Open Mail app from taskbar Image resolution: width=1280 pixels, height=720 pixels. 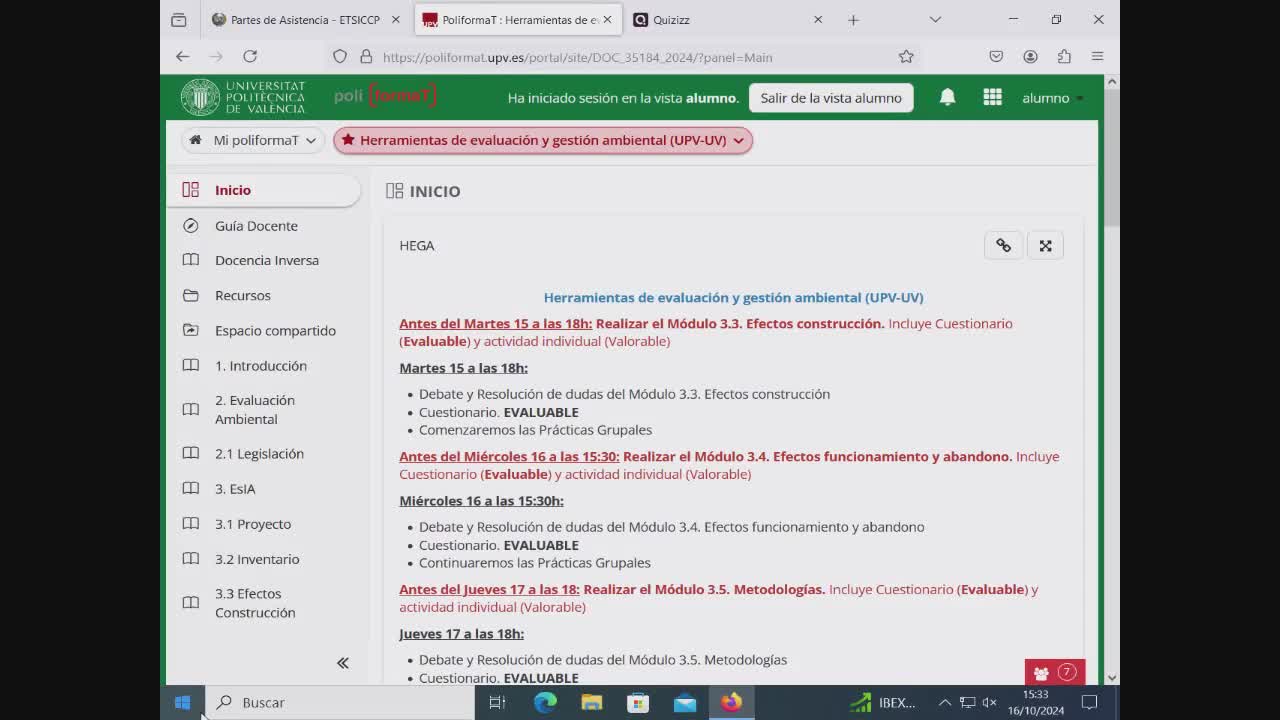coord(685,702)
